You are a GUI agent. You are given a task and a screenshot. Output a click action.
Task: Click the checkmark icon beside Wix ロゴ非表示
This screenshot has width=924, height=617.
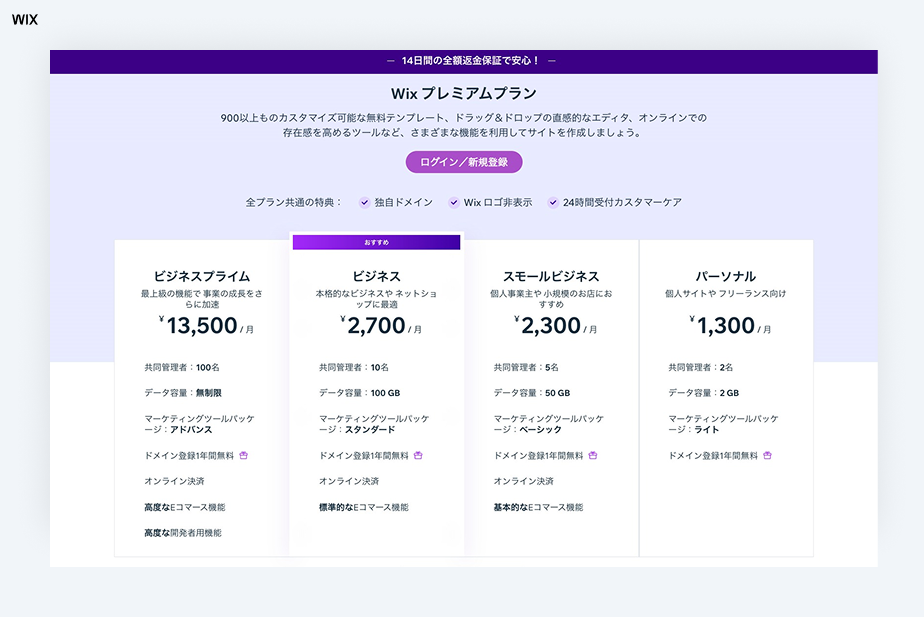tap(454, 203)
